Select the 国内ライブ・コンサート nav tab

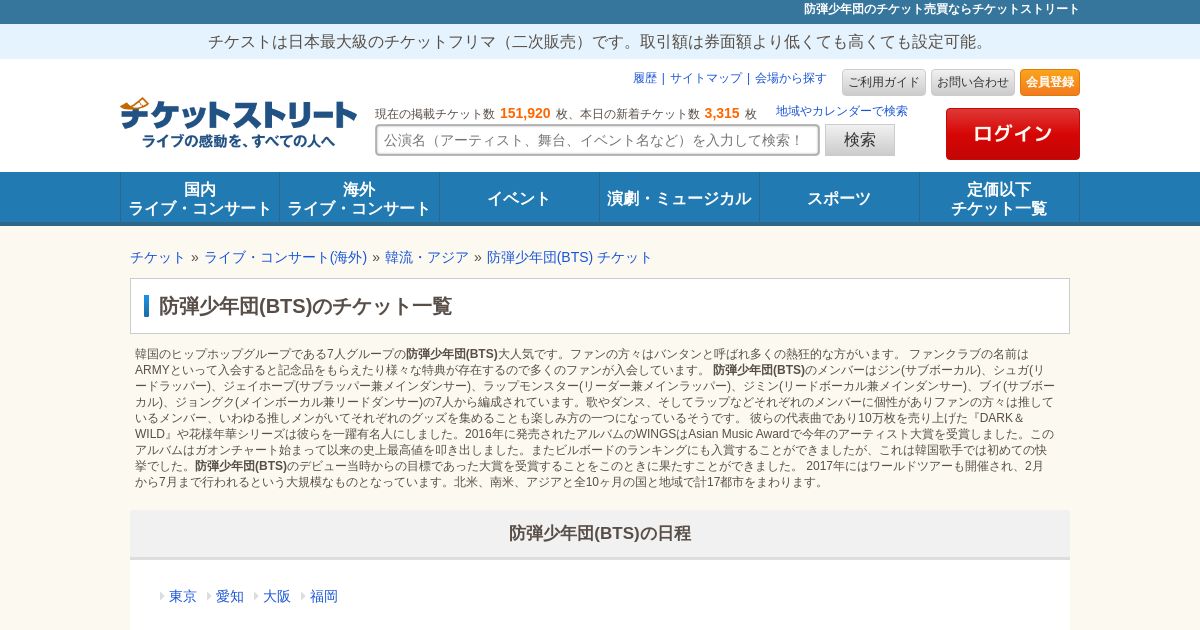[200, 198]
